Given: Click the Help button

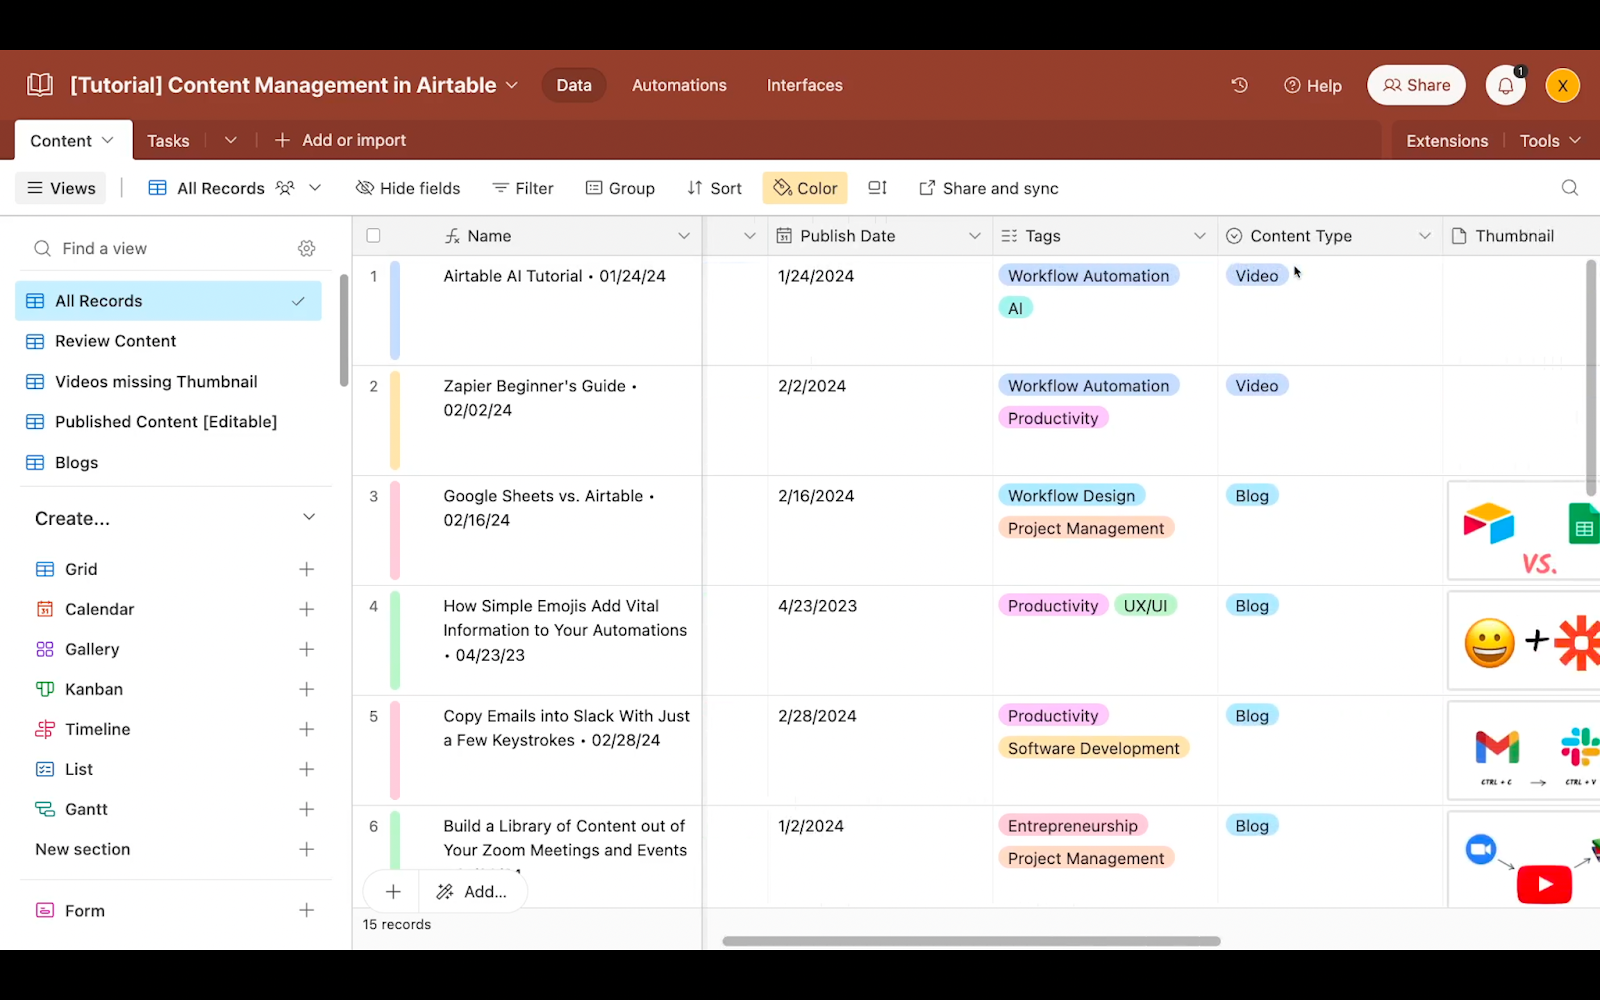Looking at the screenshot, I should (1312, 86).
